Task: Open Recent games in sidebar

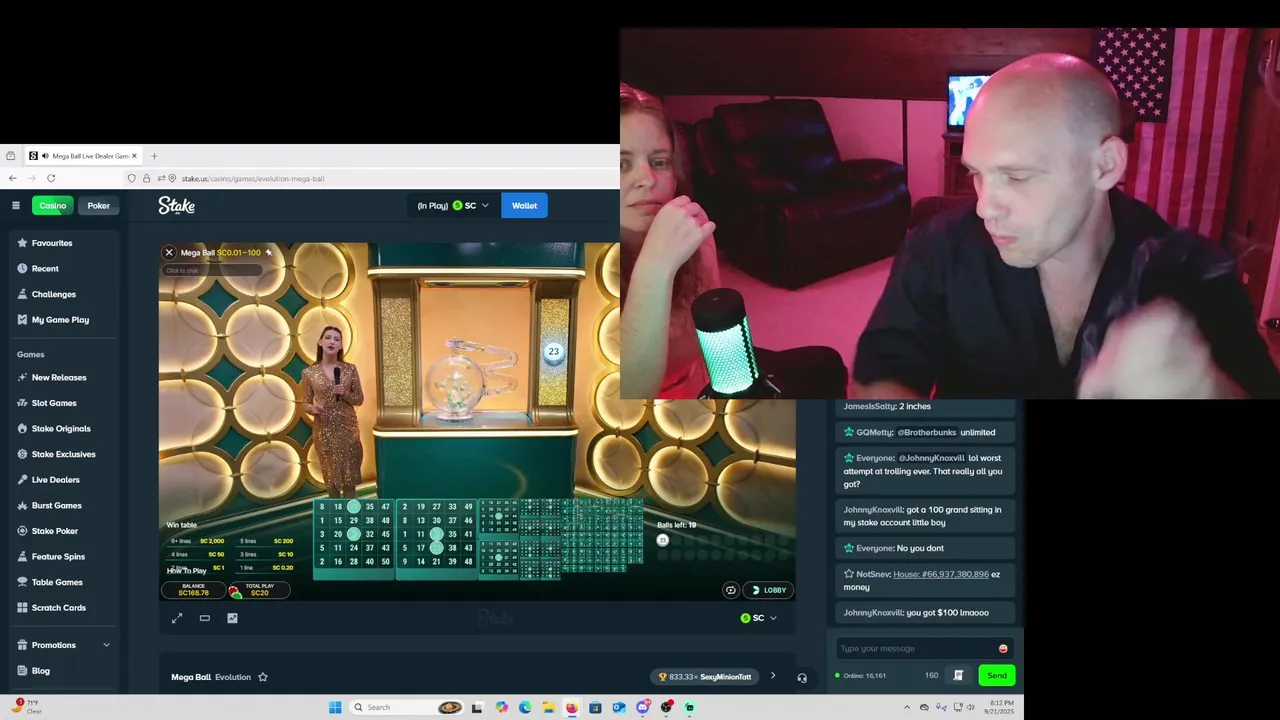Action: coord(45,269)
